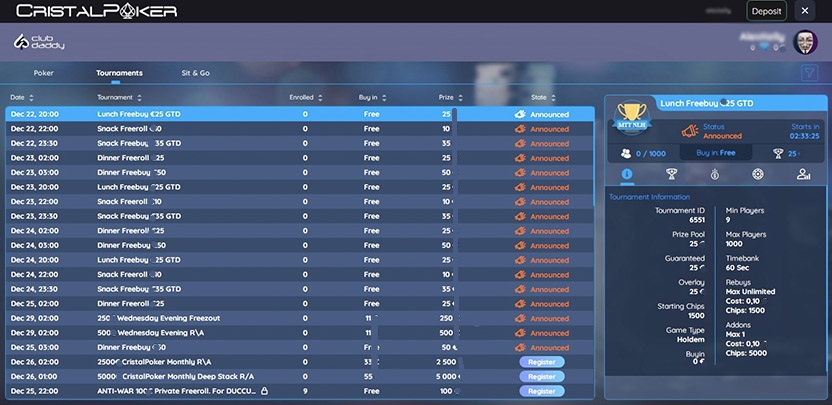This screenshot has width=832, height=405.
Task: Click the user avatar mask icon
Action: pos(805,42)
